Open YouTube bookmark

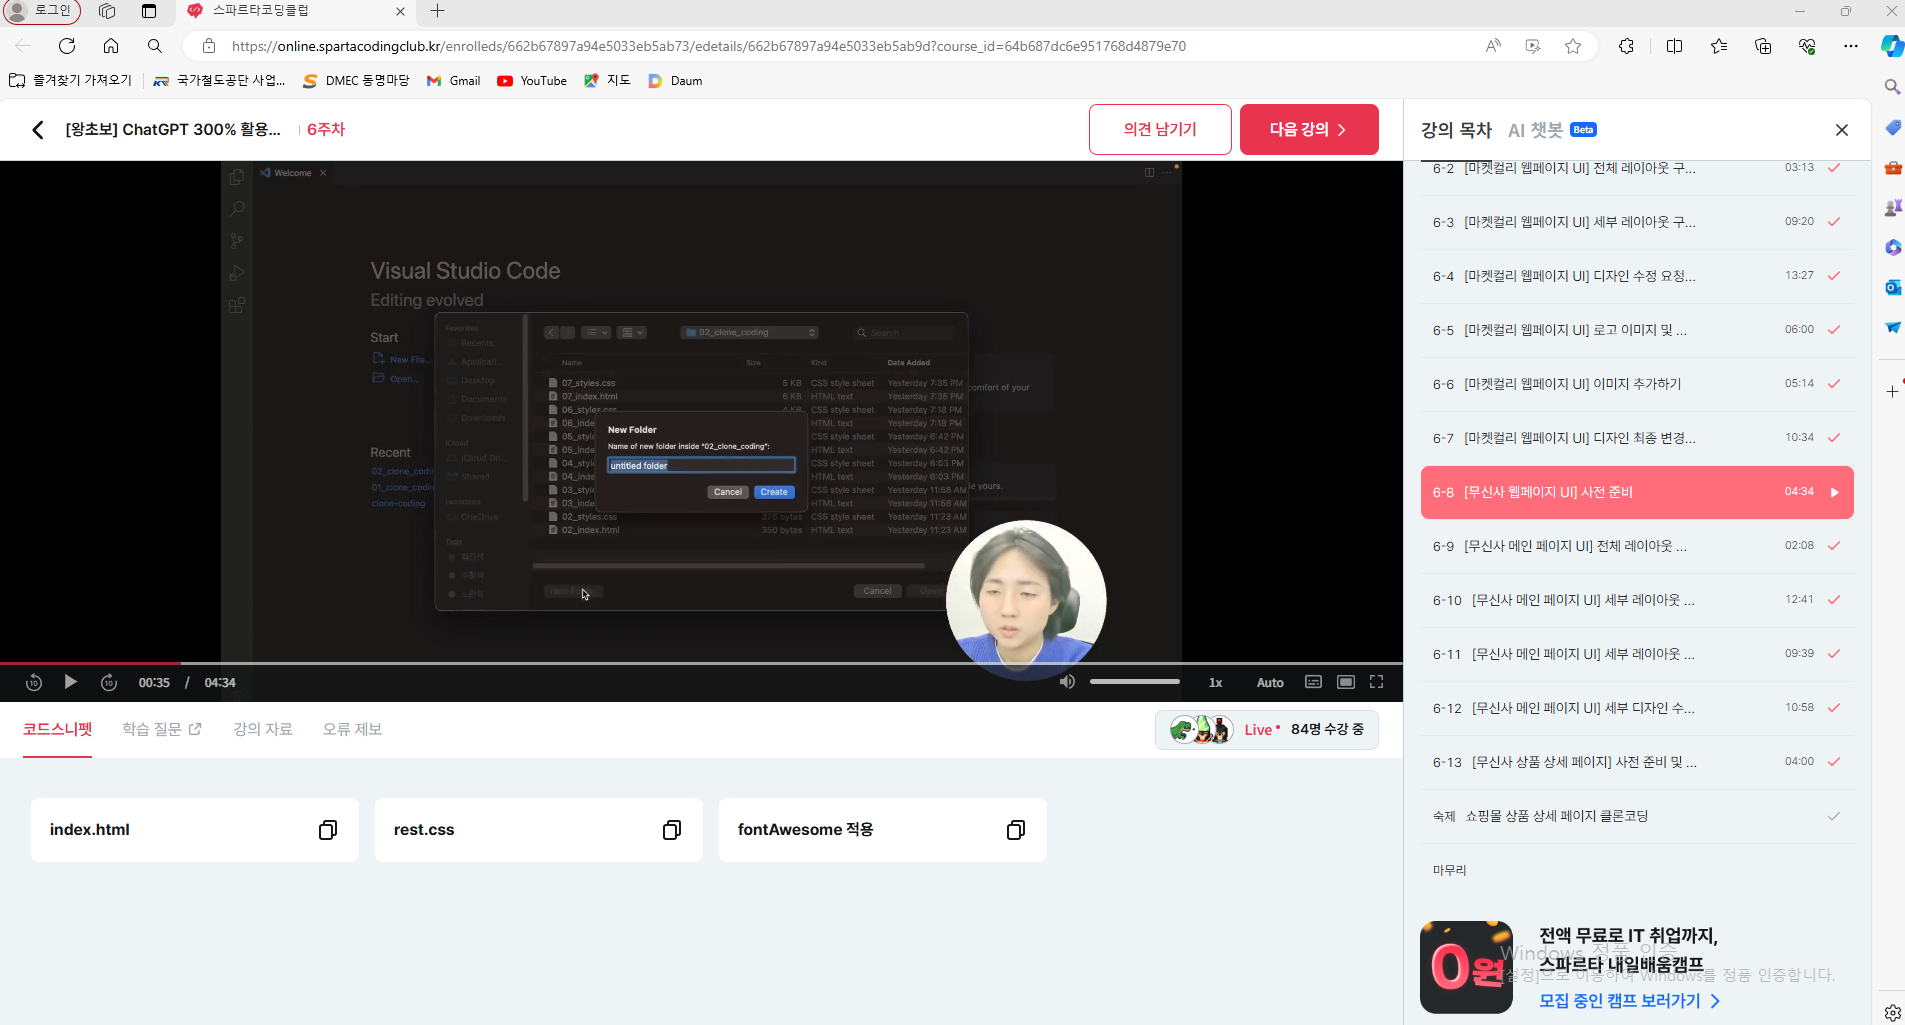[532, 81]
